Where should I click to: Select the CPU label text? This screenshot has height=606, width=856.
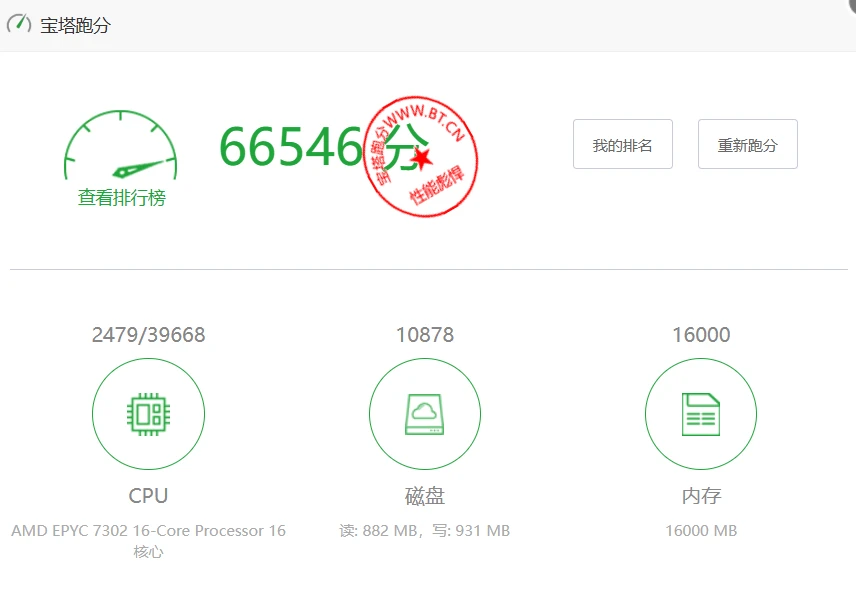pos(148,496)
